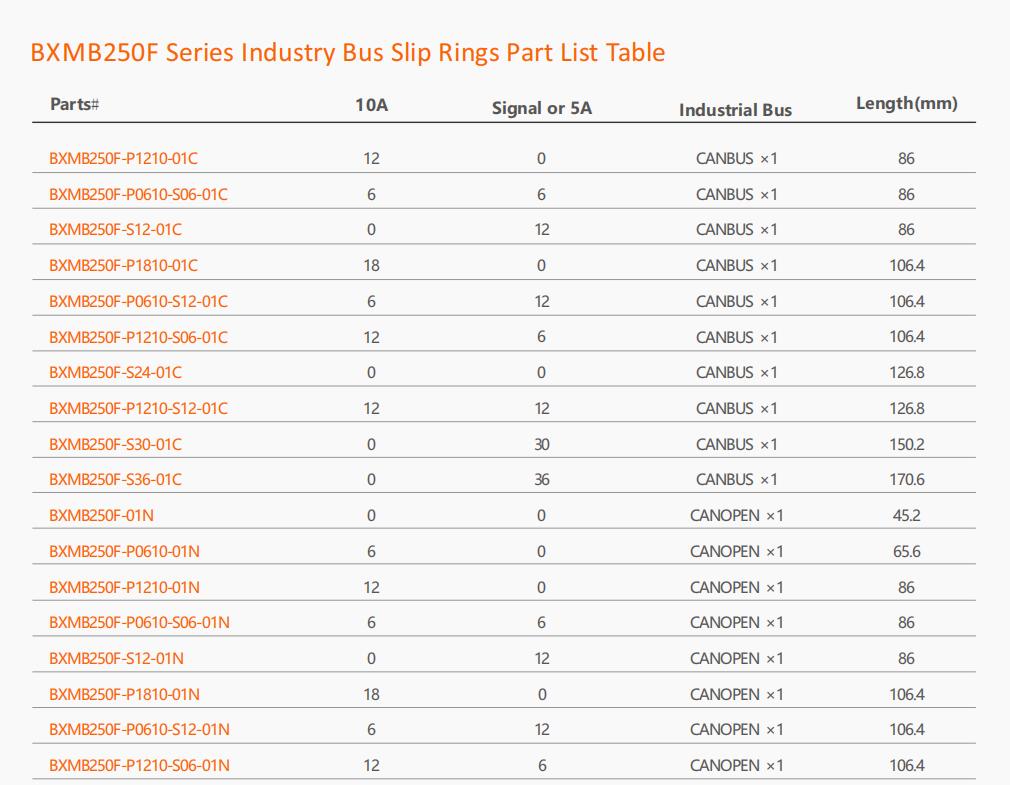1010x785 pixels.
Task: Click BXMB250F-P1210-S12-01C part number
Action: tap(138, 409)
